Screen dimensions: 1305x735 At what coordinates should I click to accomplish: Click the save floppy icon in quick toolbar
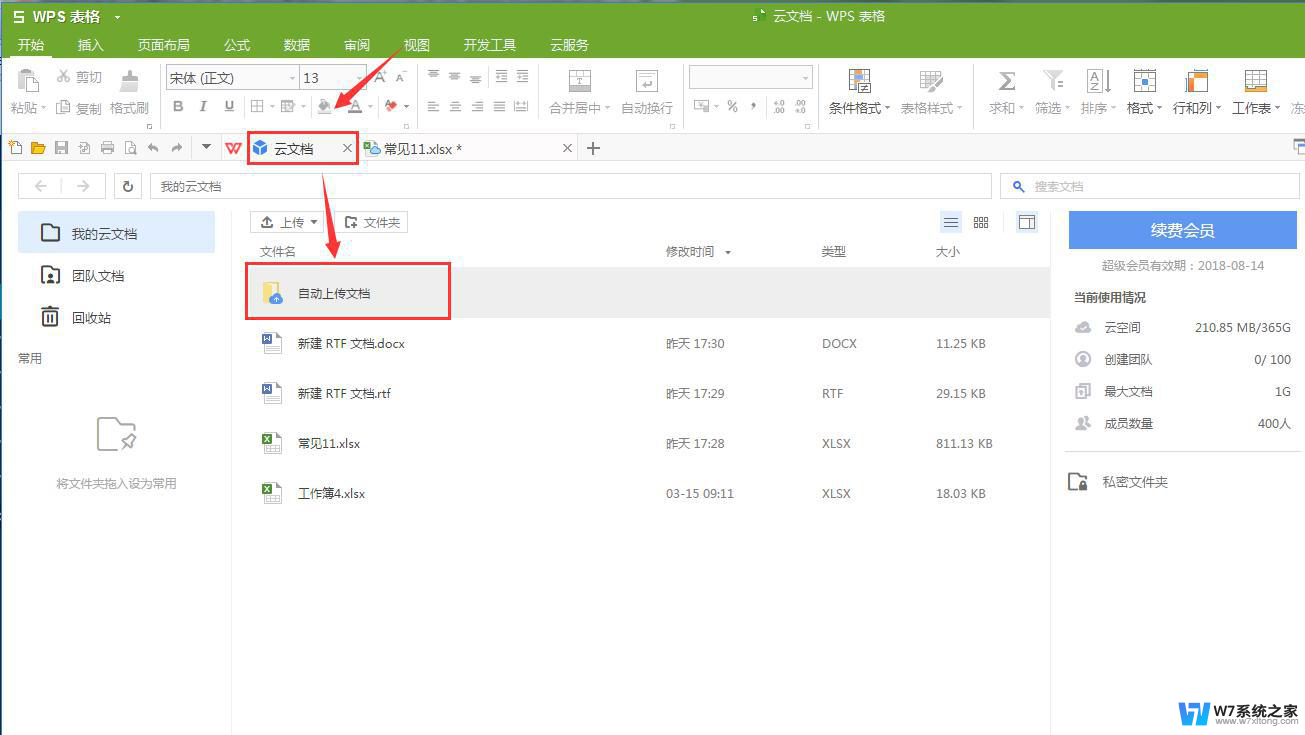click(x=61, y=148)
